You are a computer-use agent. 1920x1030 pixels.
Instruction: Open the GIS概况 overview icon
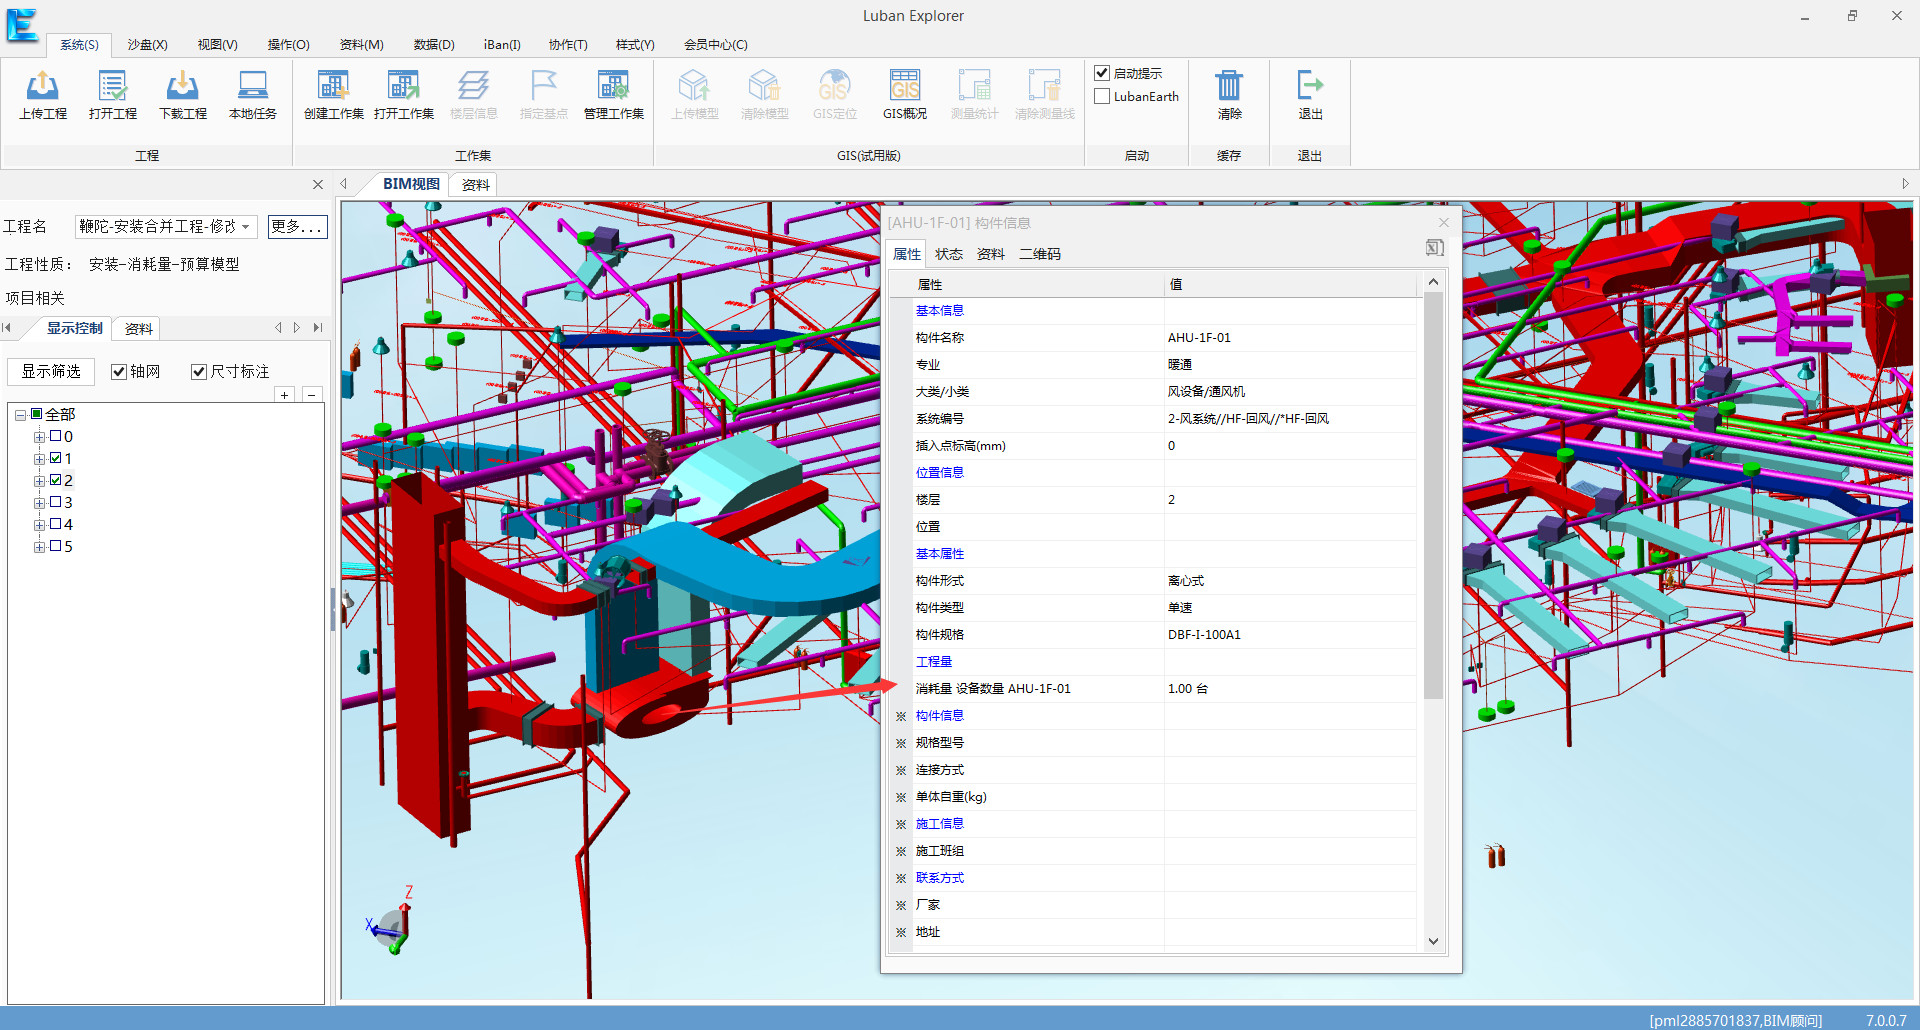pos(905,87)
